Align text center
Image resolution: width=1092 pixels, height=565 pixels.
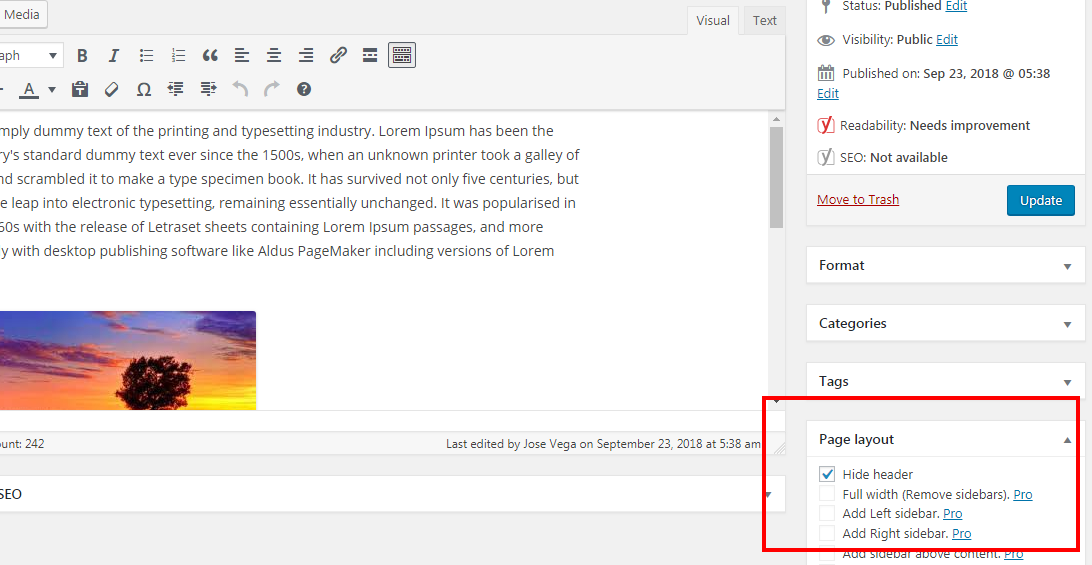coord(274,56)
